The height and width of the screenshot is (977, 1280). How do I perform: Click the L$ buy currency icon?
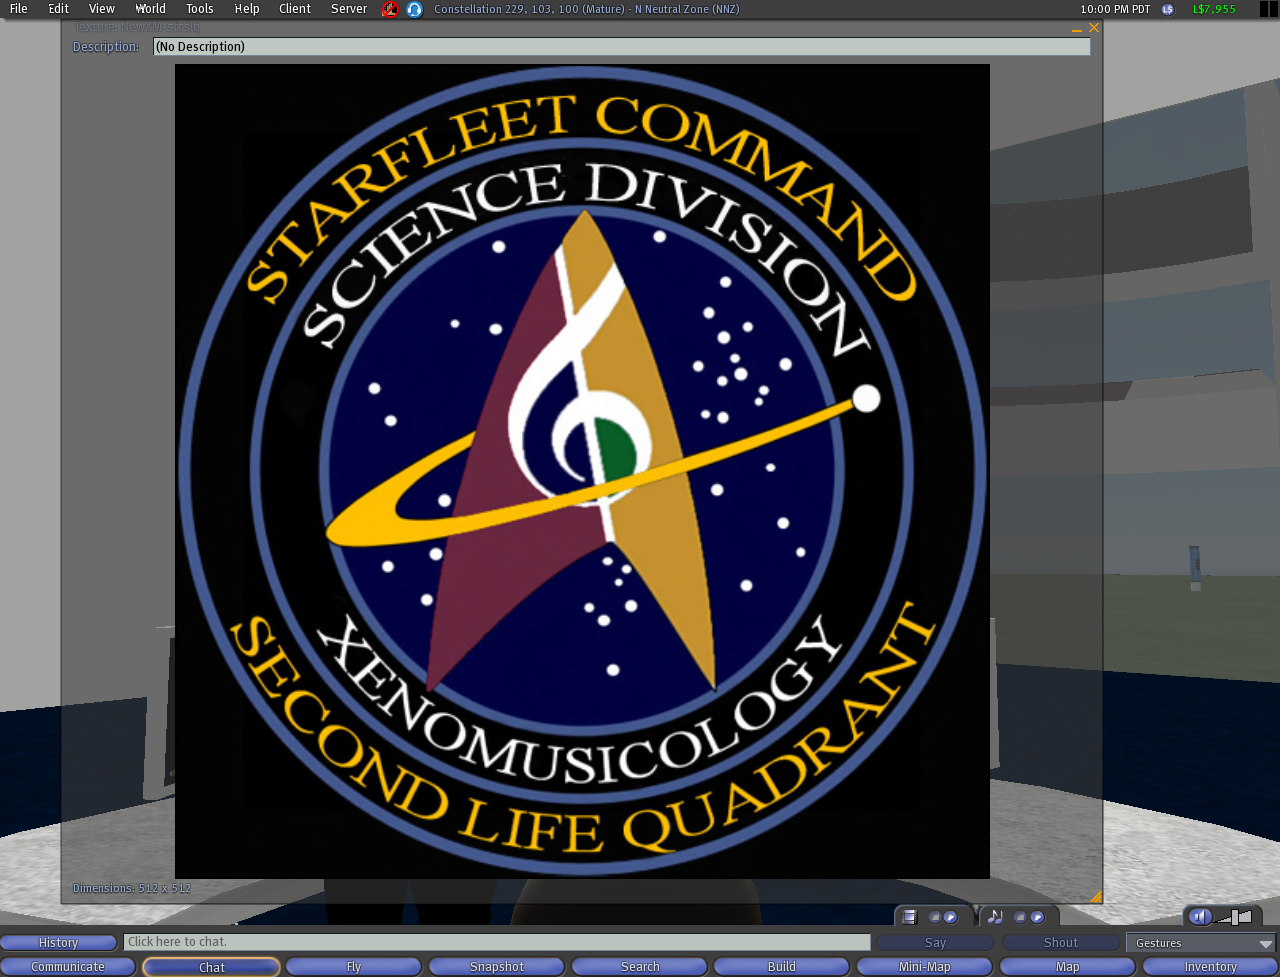pyautogui.click(x=1167, y=9)
